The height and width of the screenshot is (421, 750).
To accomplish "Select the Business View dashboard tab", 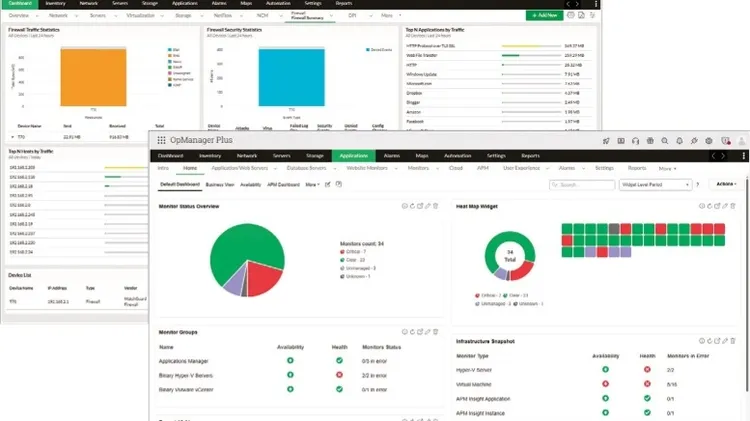I will pyautogui.click(x=220, y=185).
